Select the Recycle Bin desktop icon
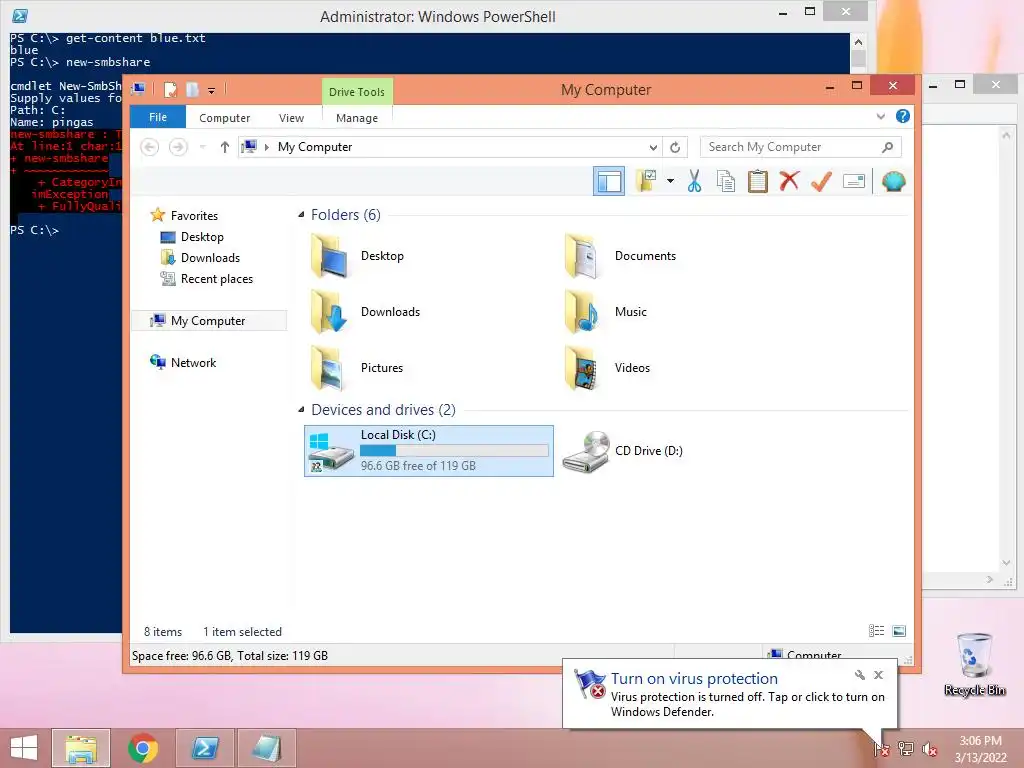Image resolution: width=1024 pixels, height=768 pixels. pos(974,664)
